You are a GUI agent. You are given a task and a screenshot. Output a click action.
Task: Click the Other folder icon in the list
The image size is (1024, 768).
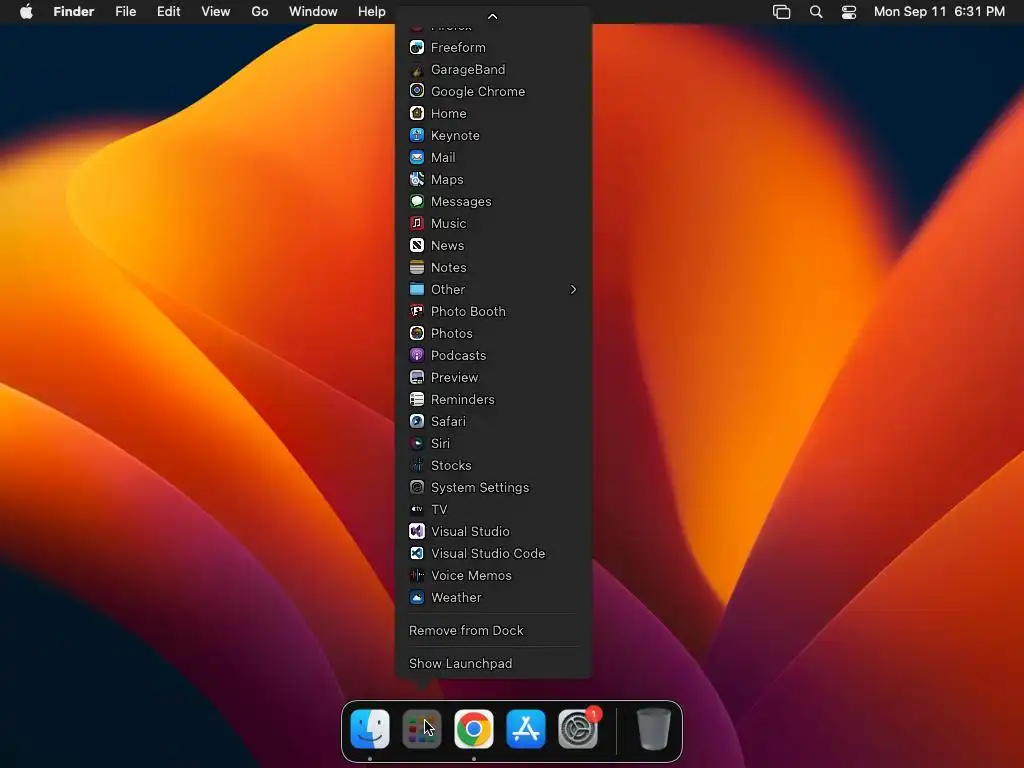[417, 289]
